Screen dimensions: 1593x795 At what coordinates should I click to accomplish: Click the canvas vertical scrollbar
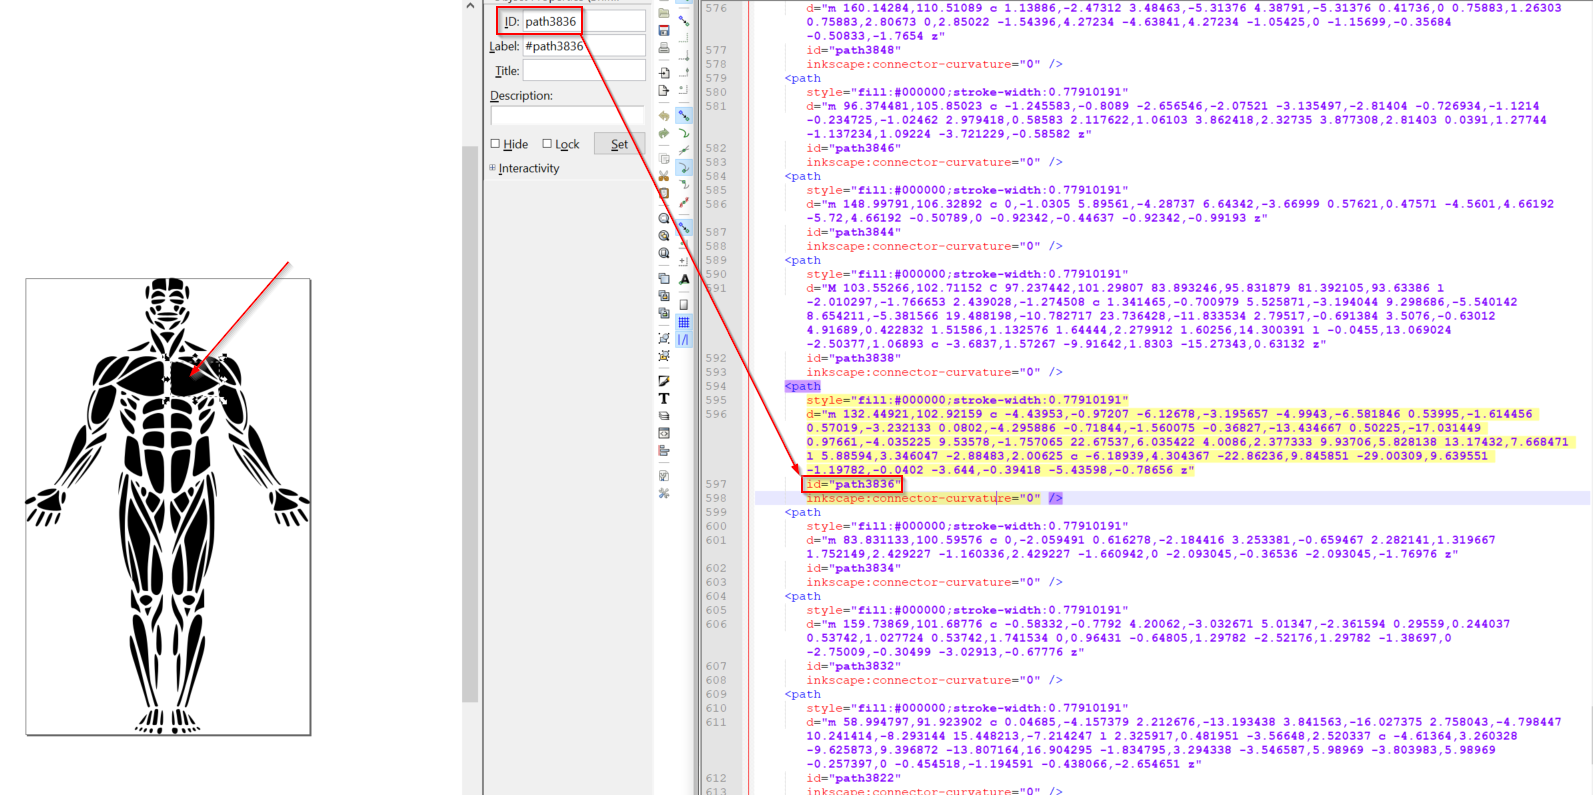(470, 425)
